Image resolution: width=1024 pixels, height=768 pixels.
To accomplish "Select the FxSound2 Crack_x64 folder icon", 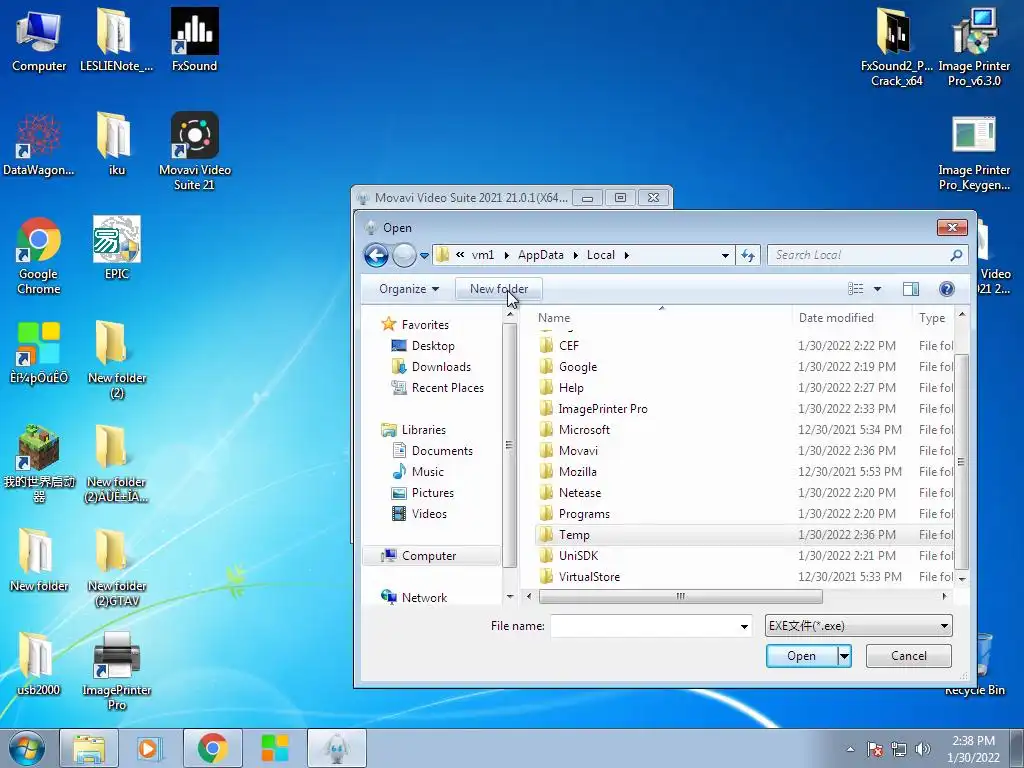I will coord(896,48).
